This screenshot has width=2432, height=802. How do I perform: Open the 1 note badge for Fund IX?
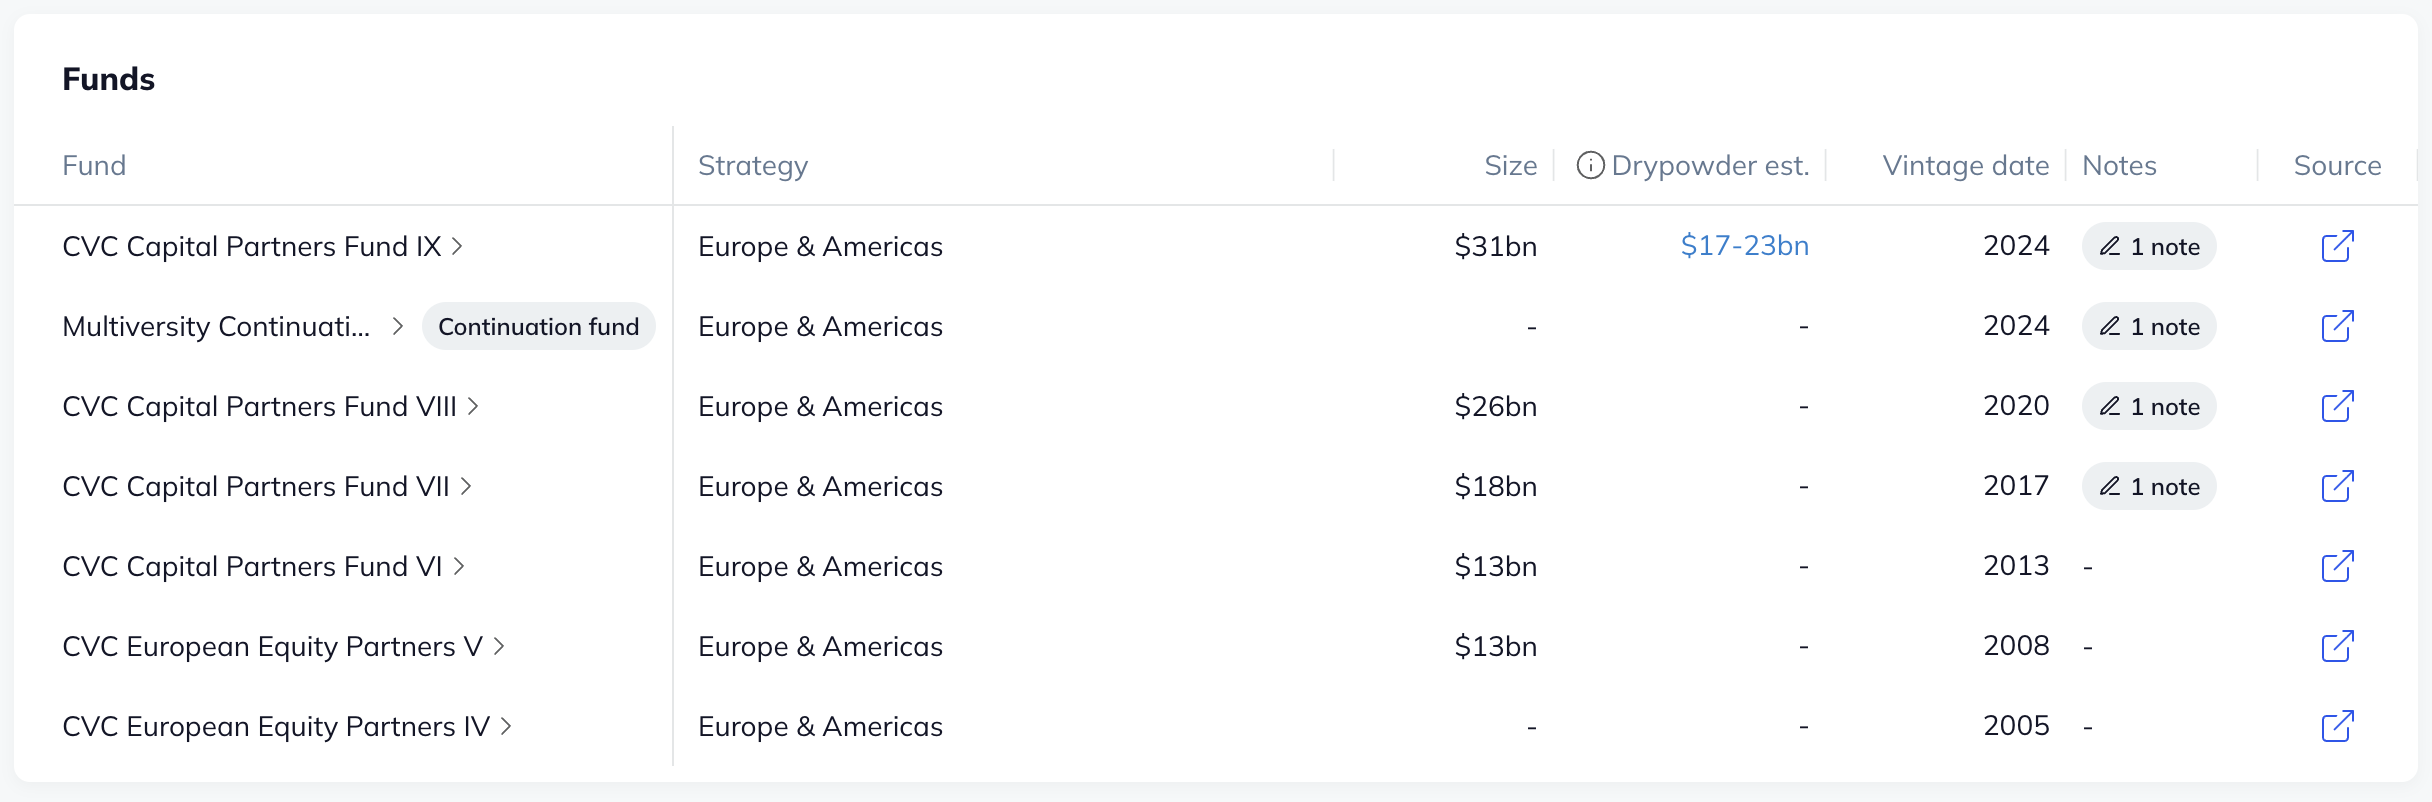[x=2149, y=246]
